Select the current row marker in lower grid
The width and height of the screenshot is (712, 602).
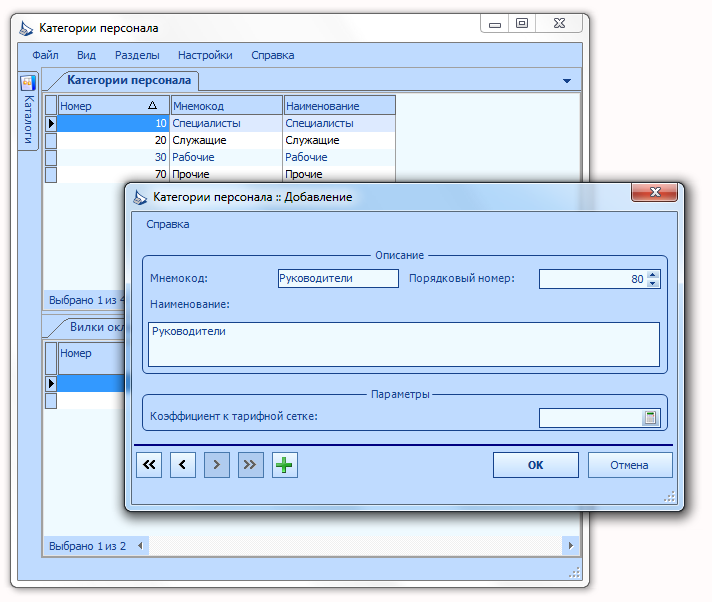point(51,383)
